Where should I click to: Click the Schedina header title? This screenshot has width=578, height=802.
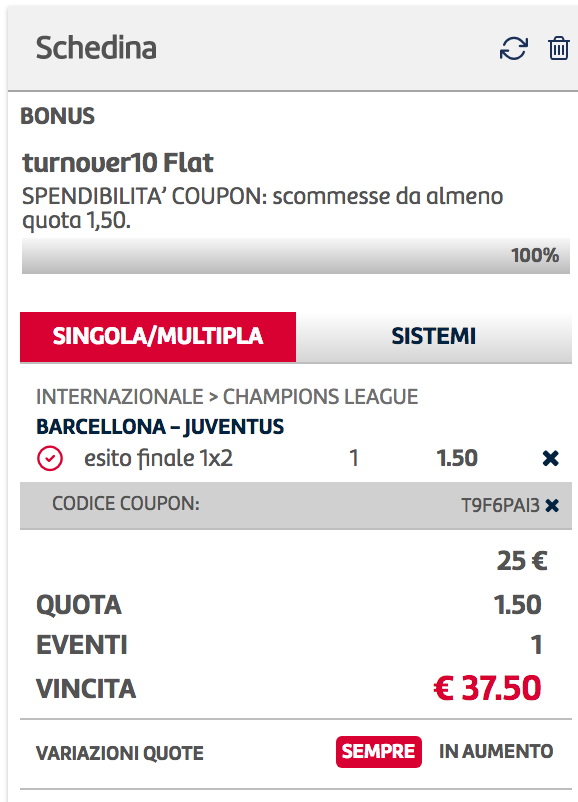tap(96, 48)
